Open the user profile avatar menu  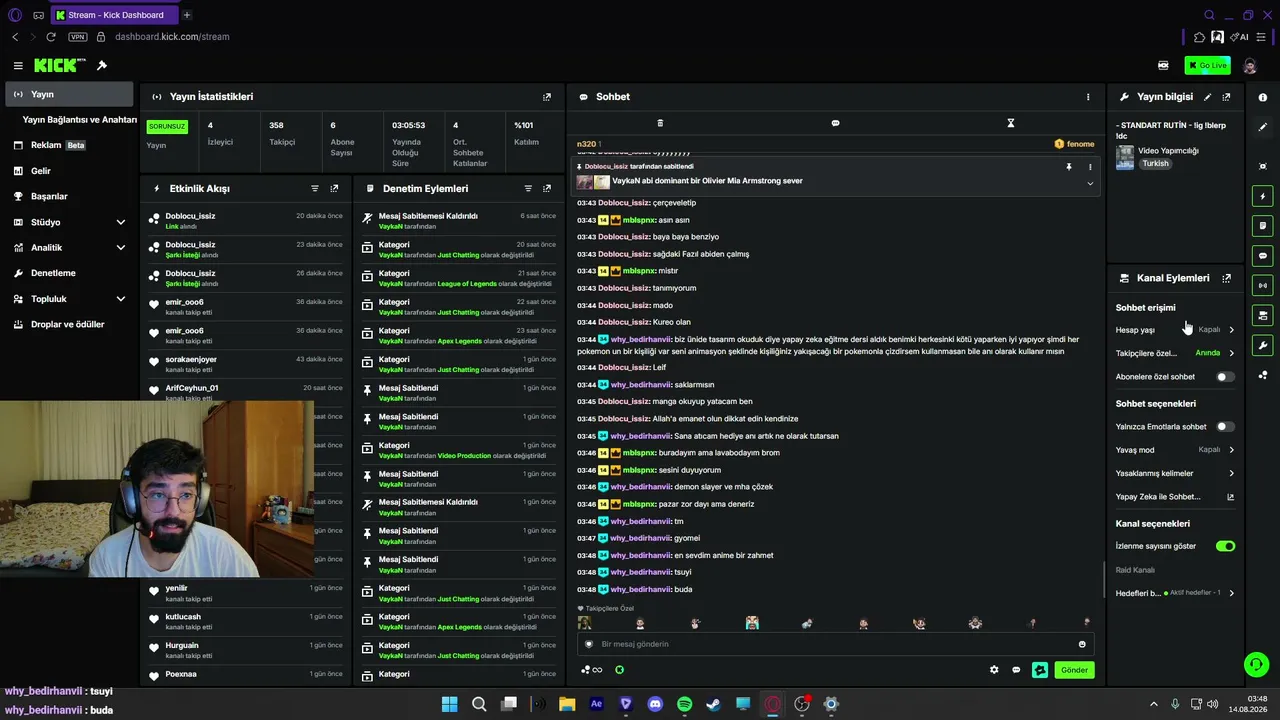coord(1250,66)
